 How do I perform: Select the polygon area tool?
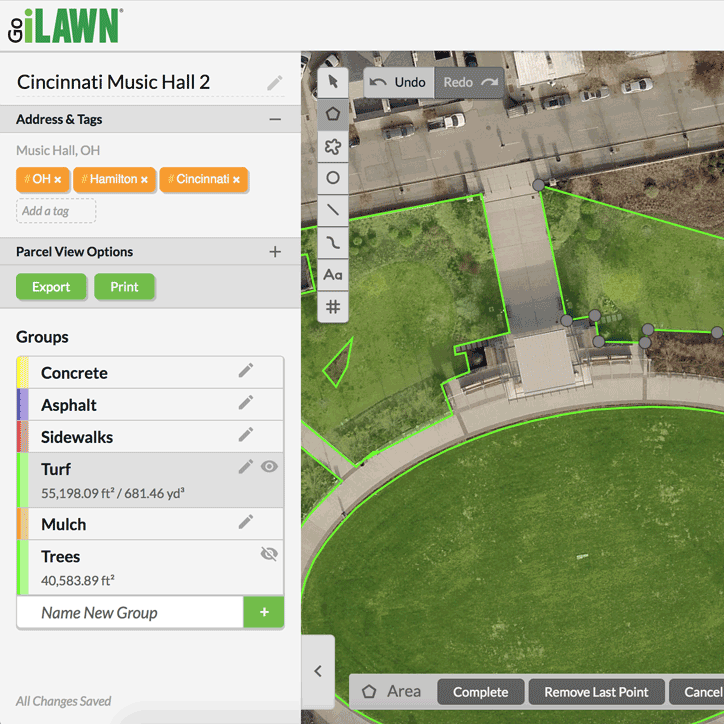pos(333,114)
